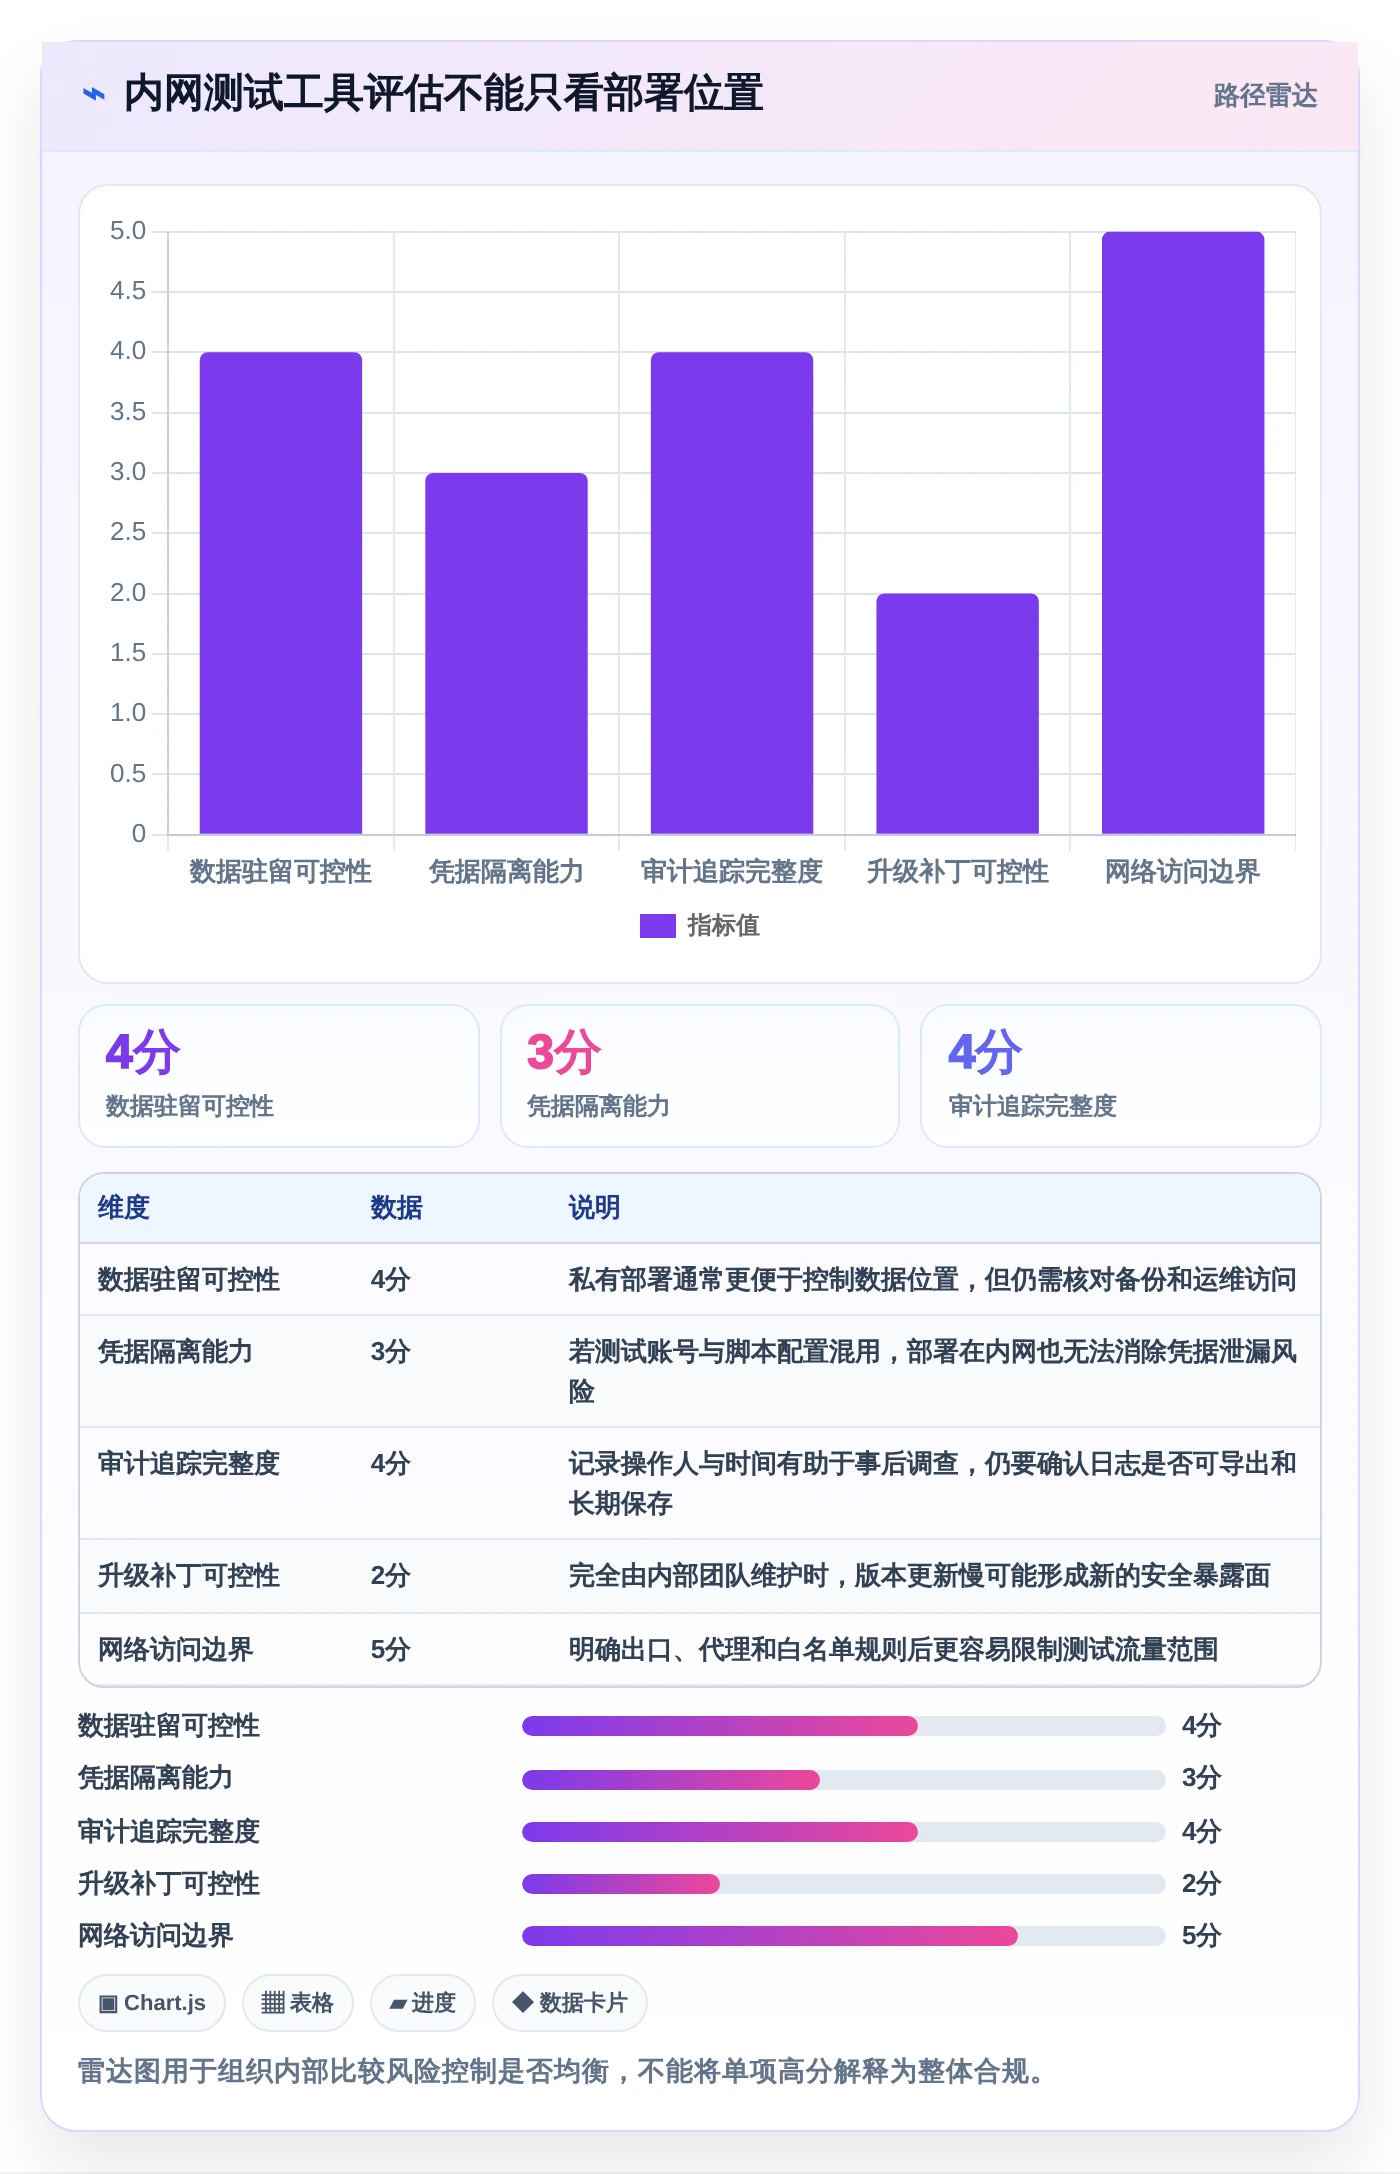1400x2174 pixels.
Task: Click the 审计追踪完整度 progress bar
Action: click(843, 1832)
